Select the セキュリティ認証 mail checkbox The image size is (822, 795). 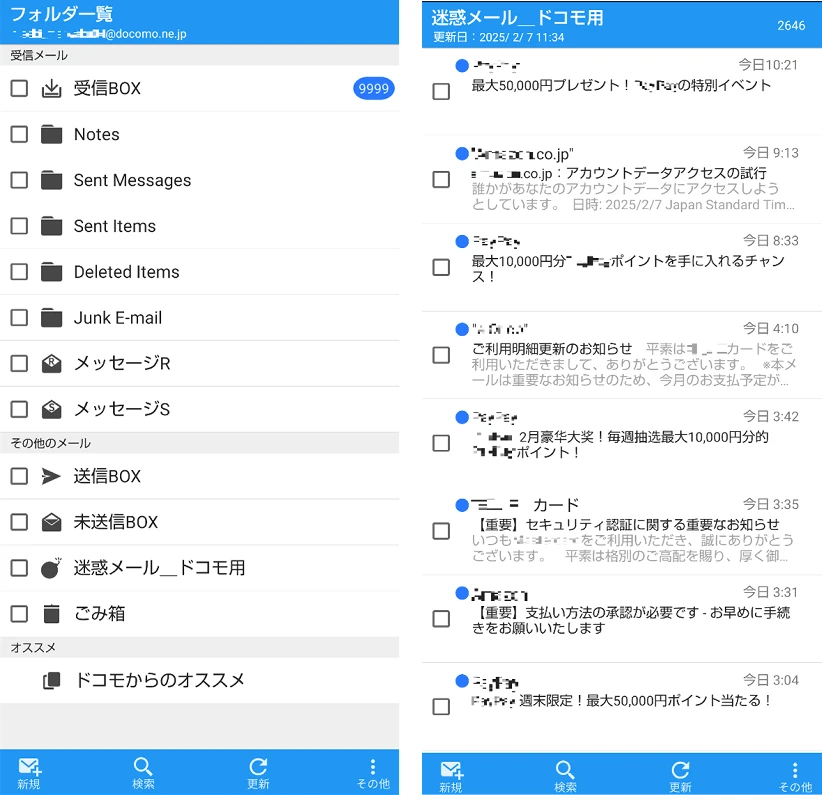tap(441, 531)
